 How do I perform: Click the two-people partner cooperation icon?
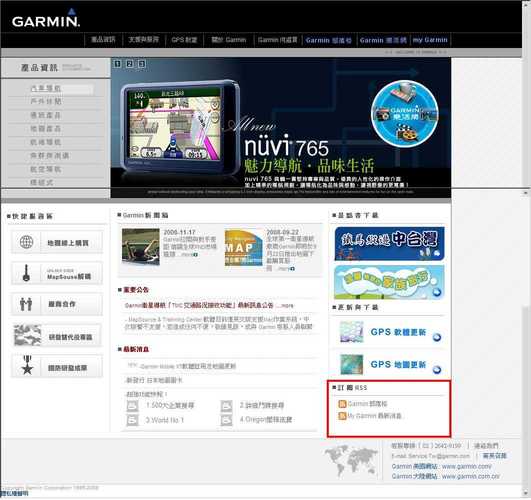click(26, 304)
